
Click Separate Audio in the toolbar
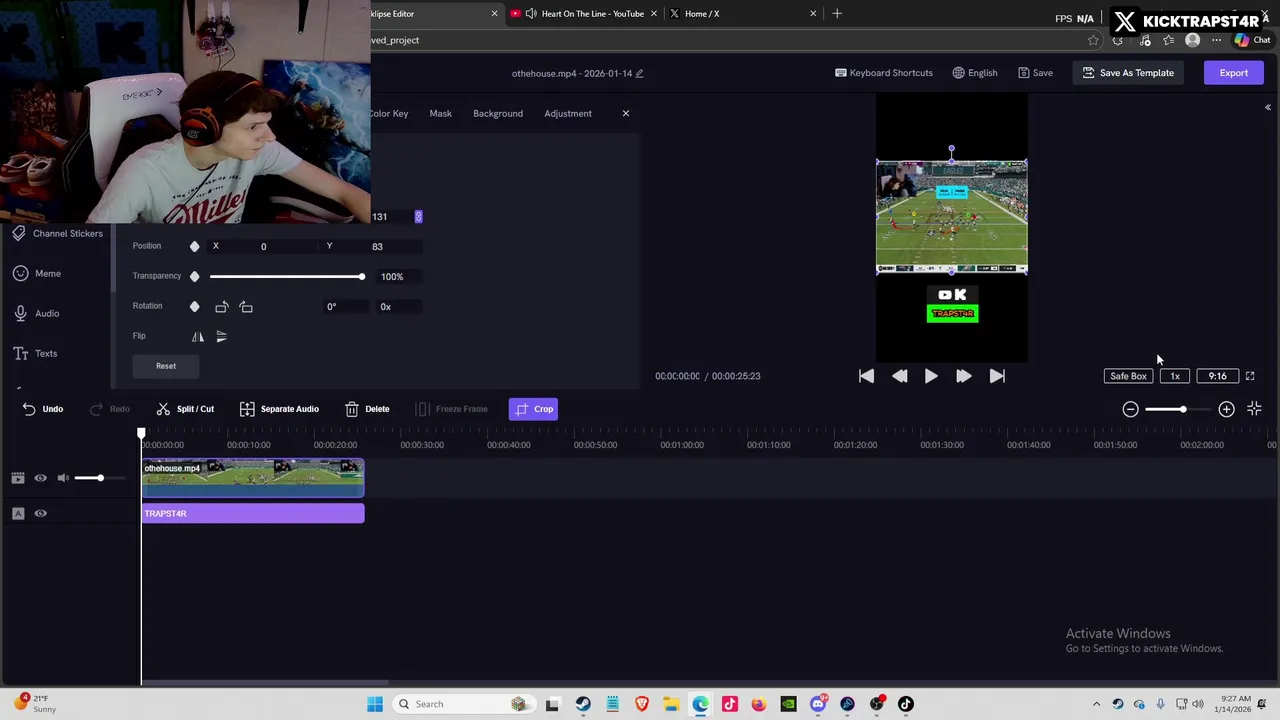coord(279,409)
